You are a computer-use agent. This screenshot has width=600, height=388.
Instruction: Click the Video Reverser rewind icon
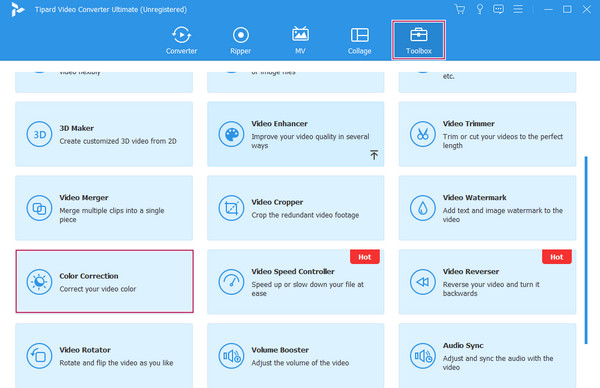point(422,282)
